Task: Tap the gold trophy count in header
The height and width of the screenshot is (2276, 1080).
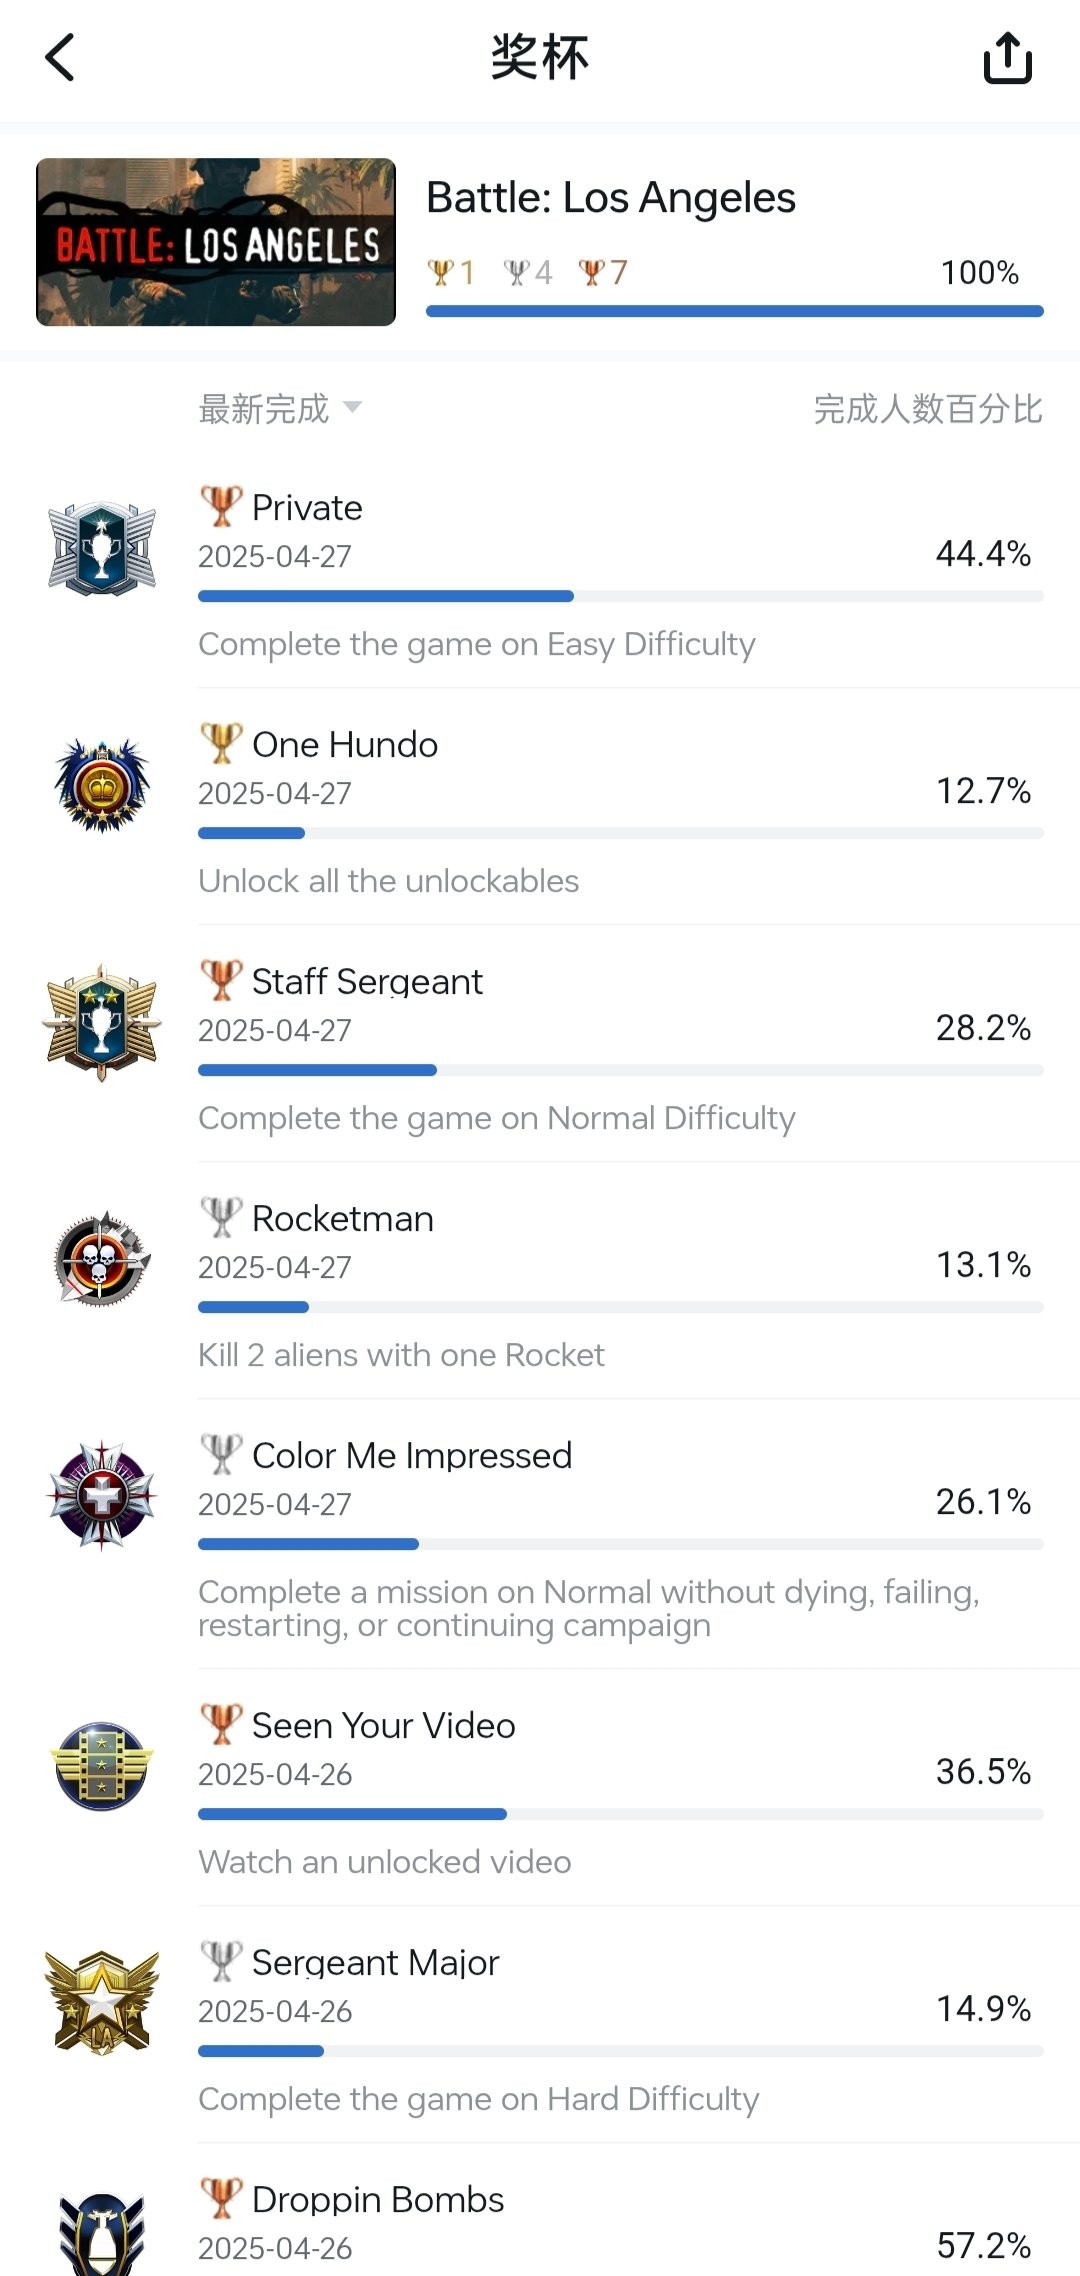Action: pyautogui.click(x=451, y=272)
